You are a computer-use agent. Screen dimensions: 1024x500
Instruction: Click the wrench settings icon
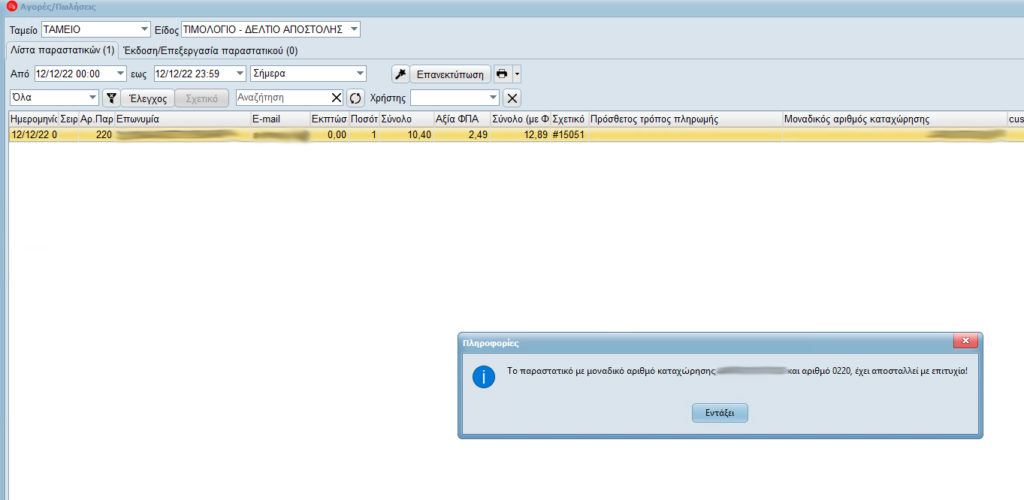[399, 74]
